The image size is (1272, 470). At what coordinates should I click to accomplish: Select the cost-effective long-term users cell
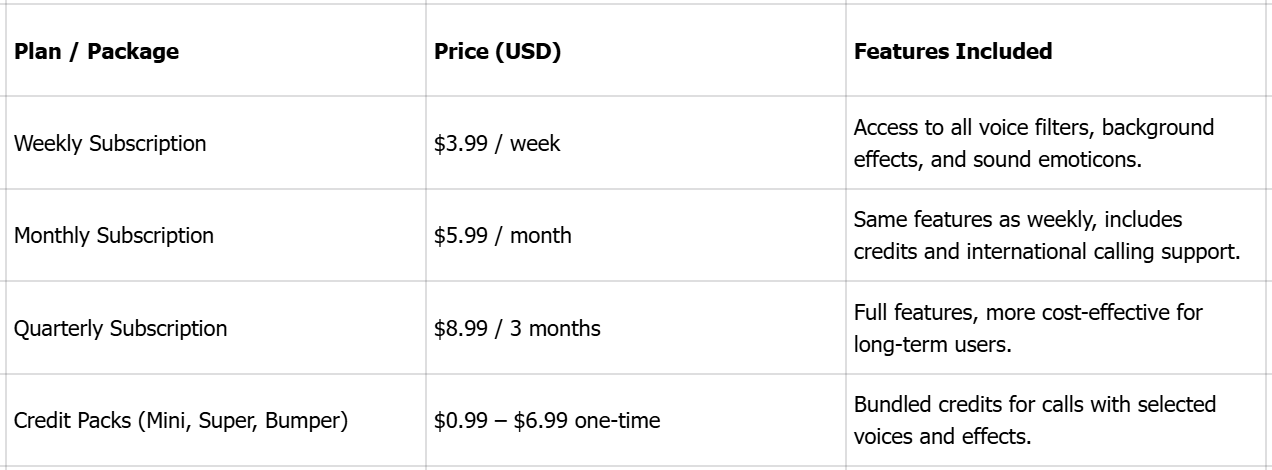[x=1028, y=328]
